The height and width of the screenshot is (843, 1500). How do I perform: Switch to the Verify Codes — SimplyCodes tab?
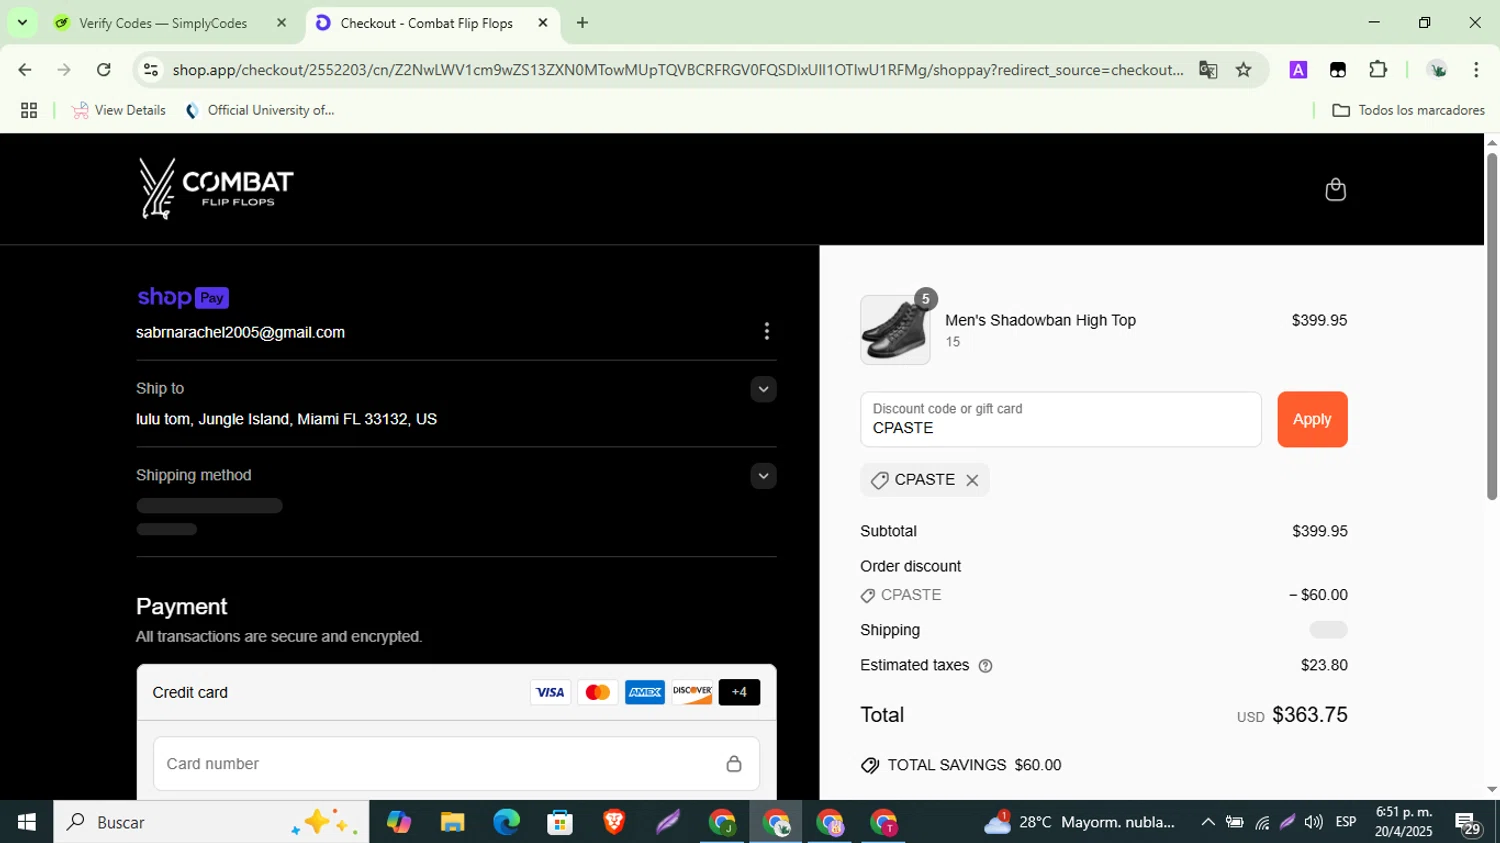coord(163,23)
